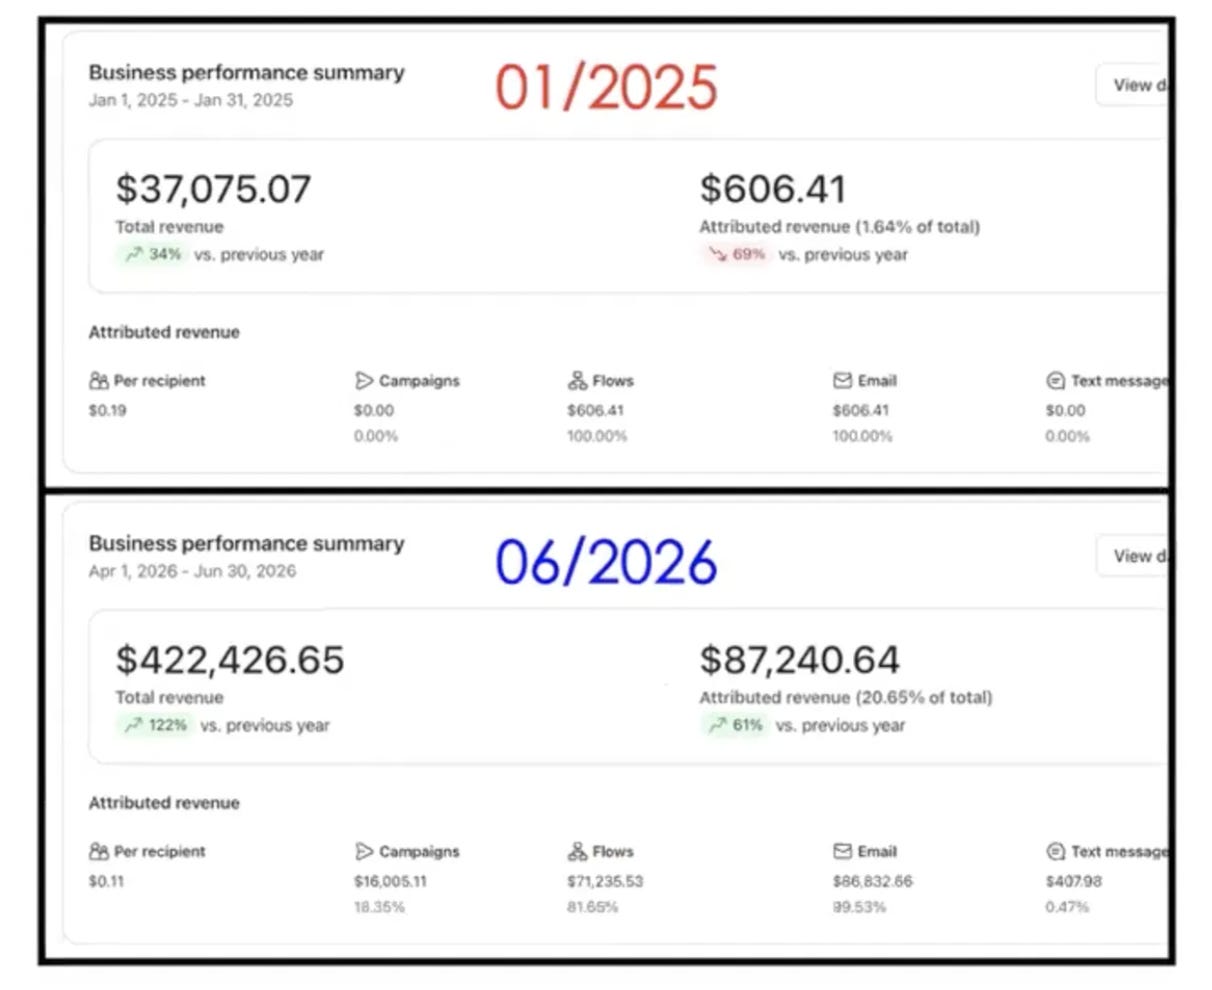1212x990 pixels.
Task: Click the Text message icon in Apr–Jun 2026 panel
Action: click(x=1055, y=852)
